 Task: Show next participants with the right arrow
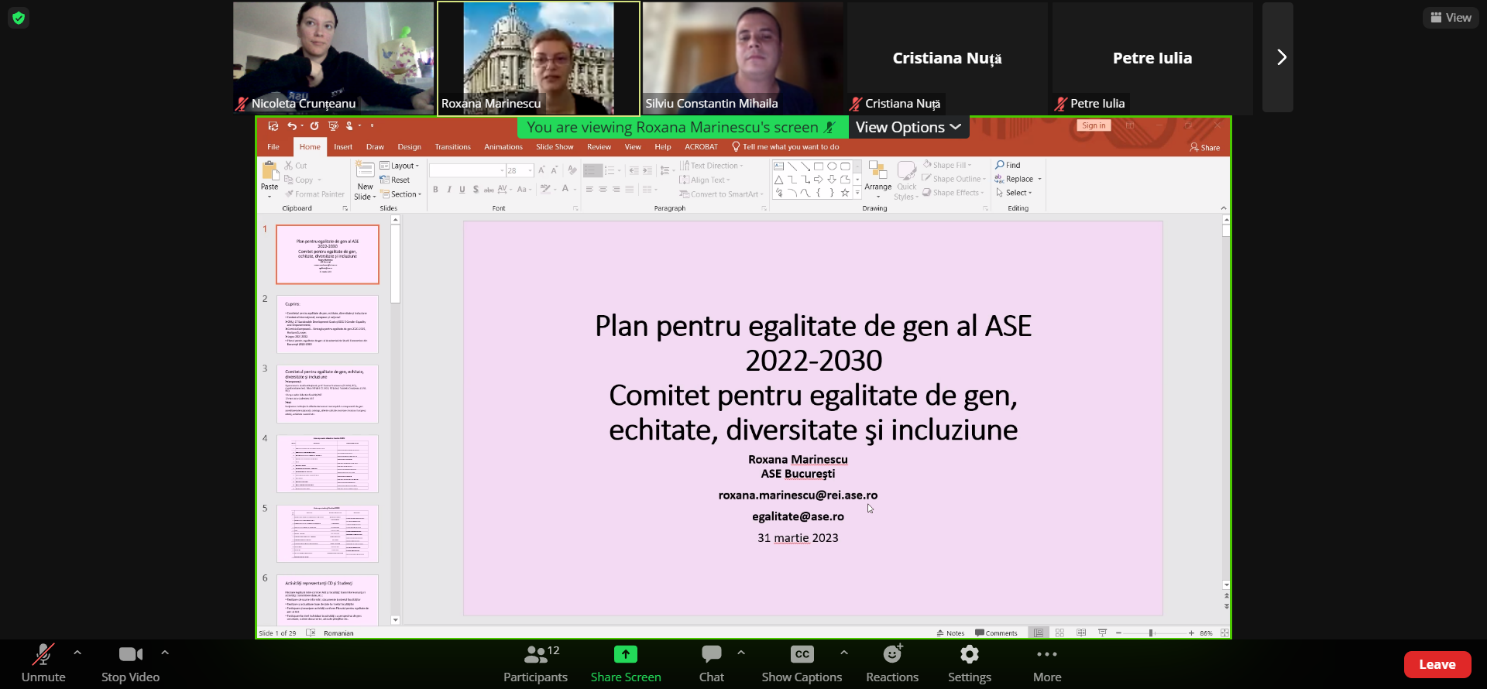(x=1281, y=57)
